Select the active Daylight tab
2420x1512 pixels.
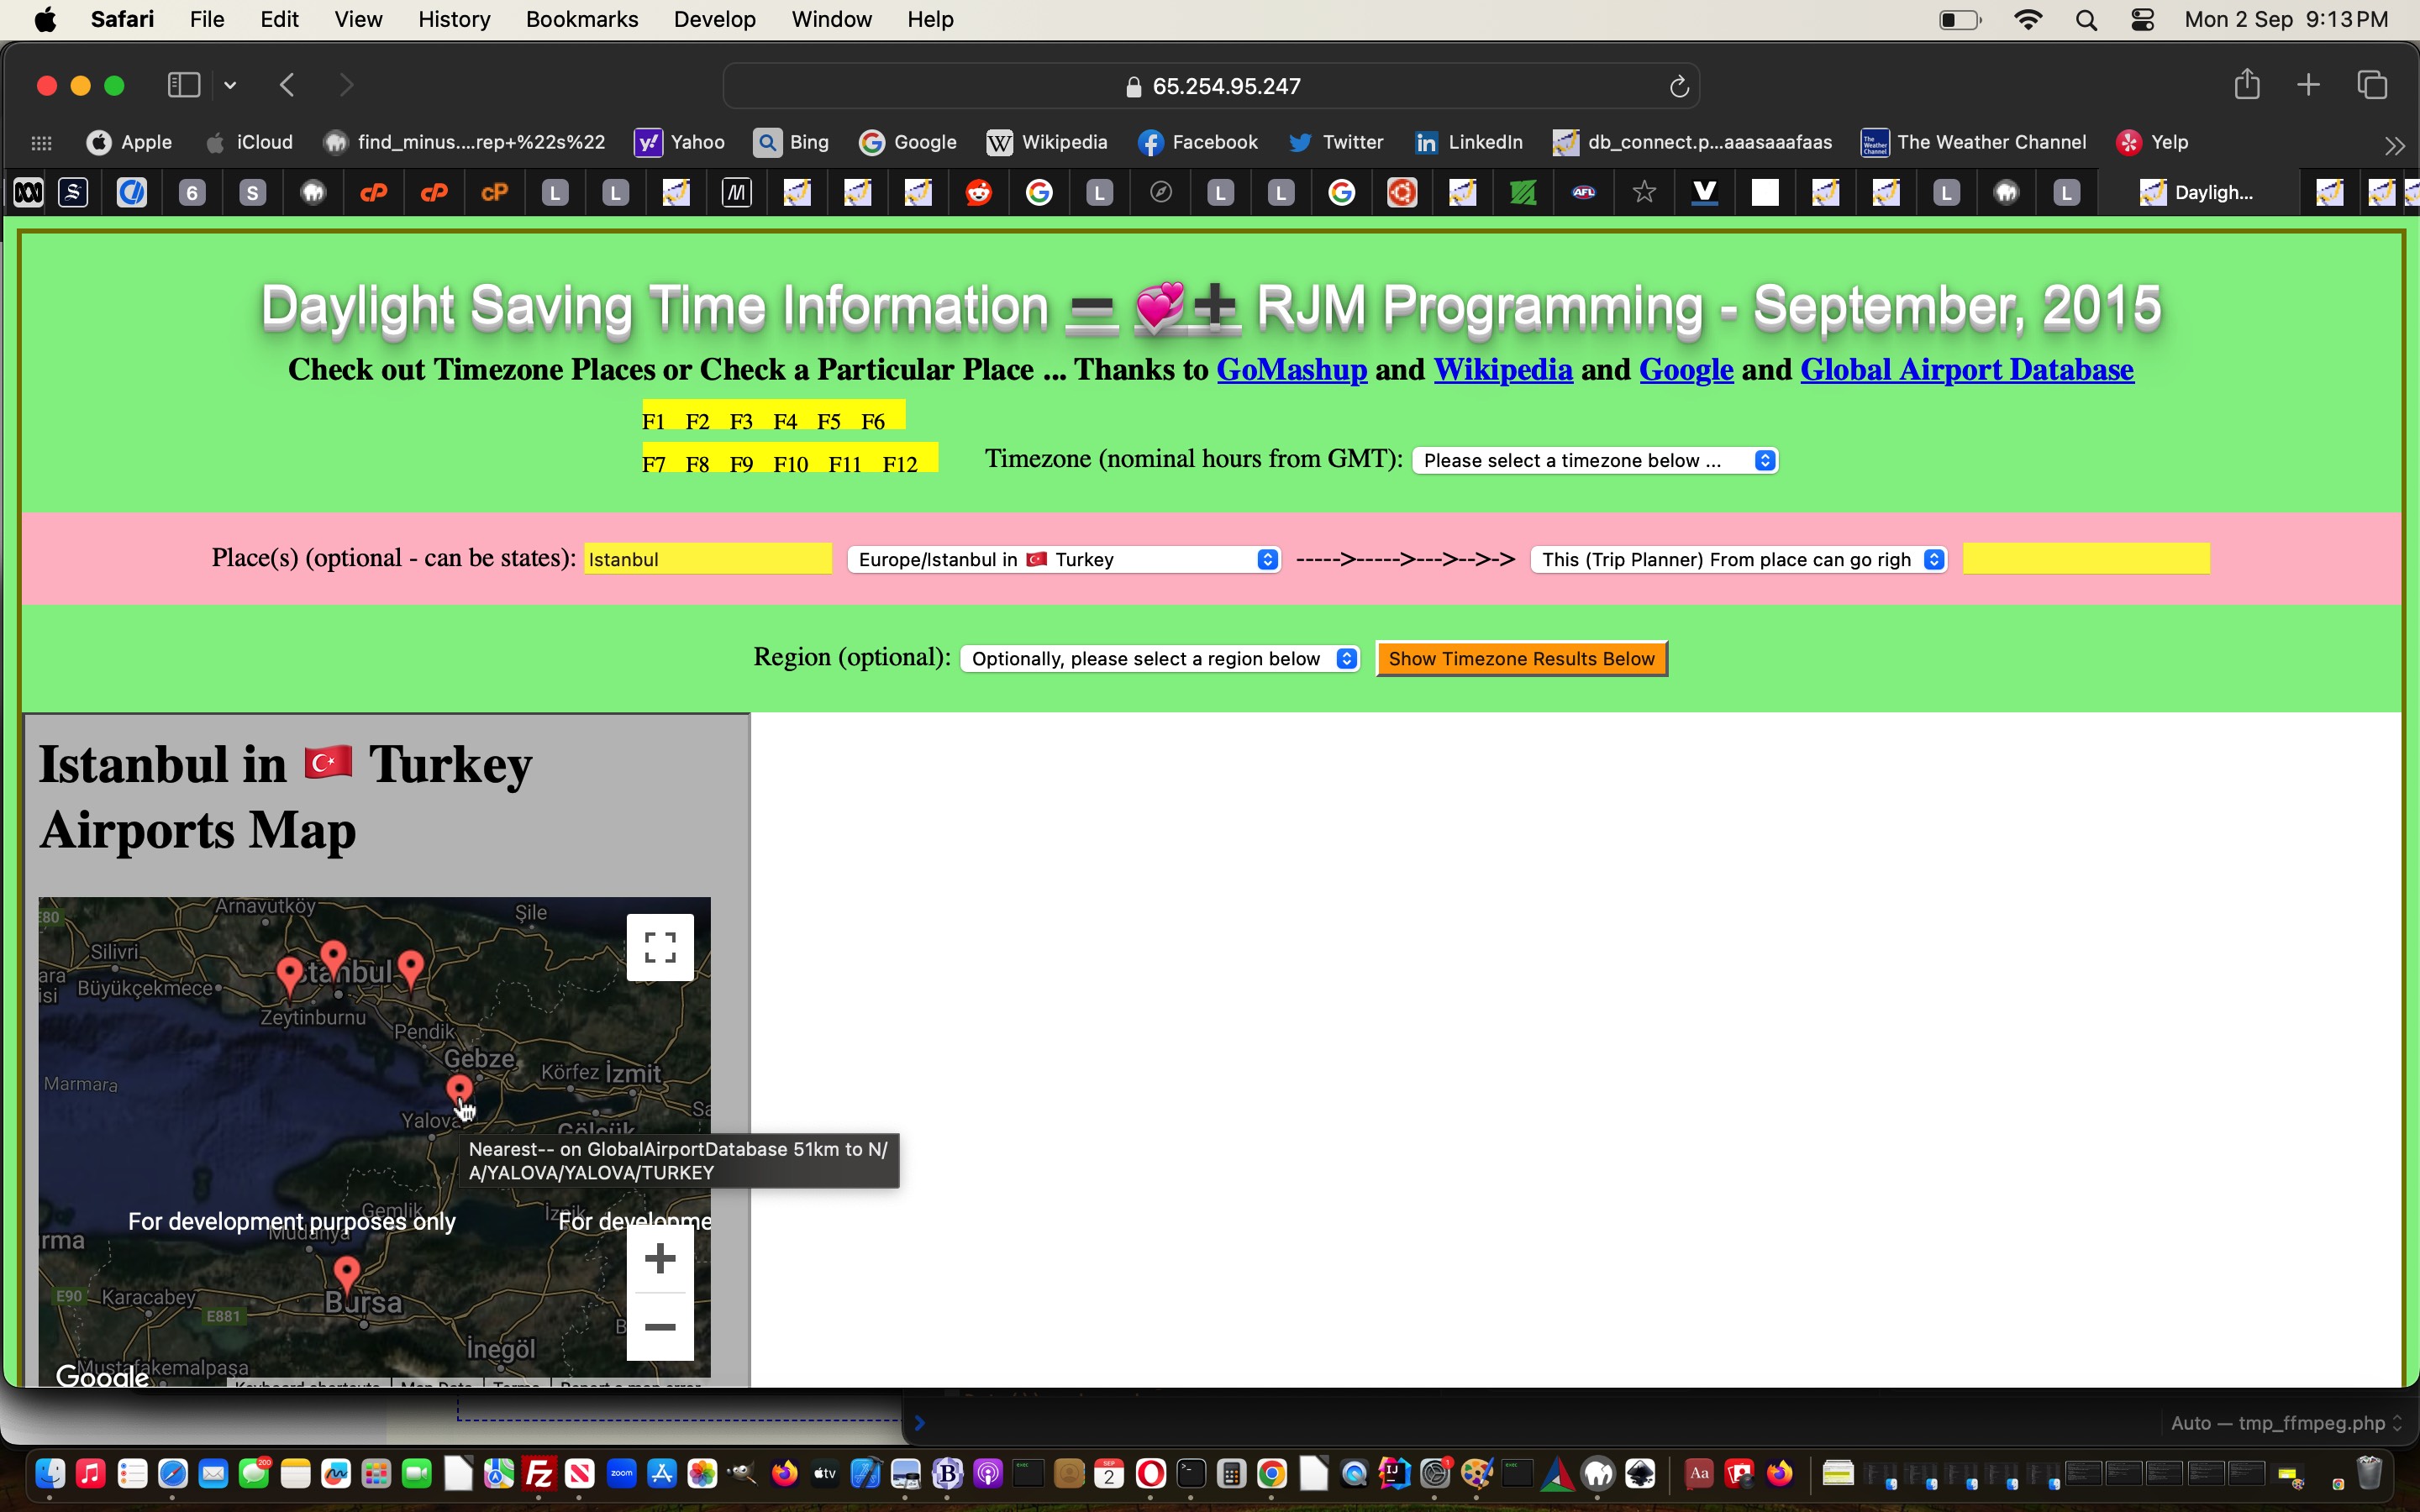[x=2197, y=192]
